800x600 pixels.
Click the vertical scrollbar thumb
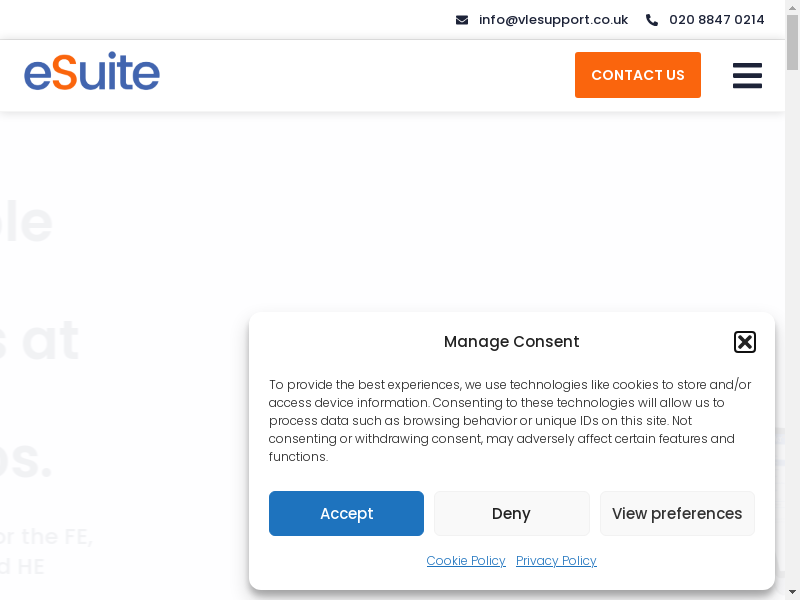pos(793,40)
